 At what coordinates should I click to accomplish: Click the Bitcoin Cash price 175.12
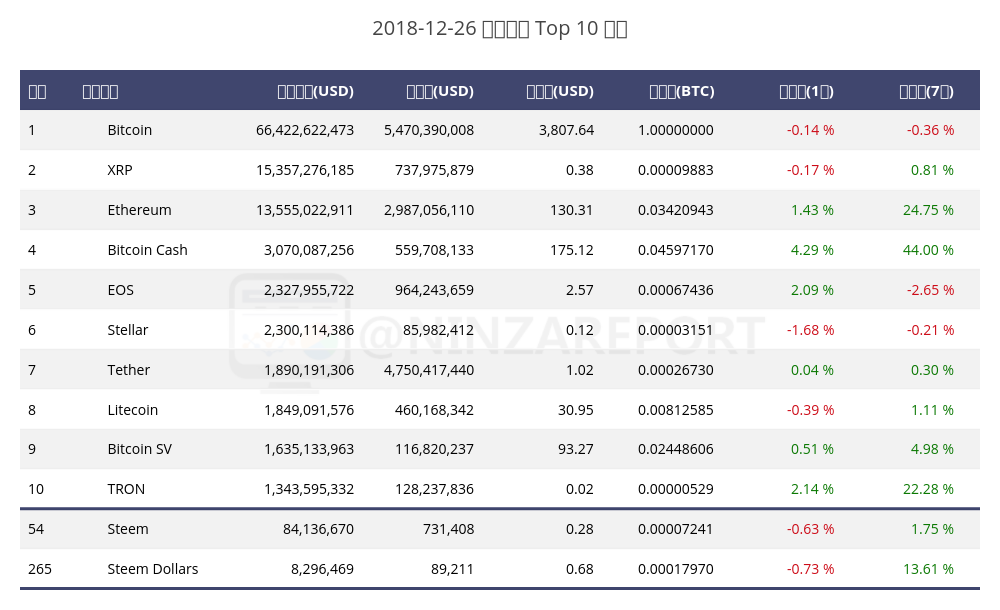(571, 250)
